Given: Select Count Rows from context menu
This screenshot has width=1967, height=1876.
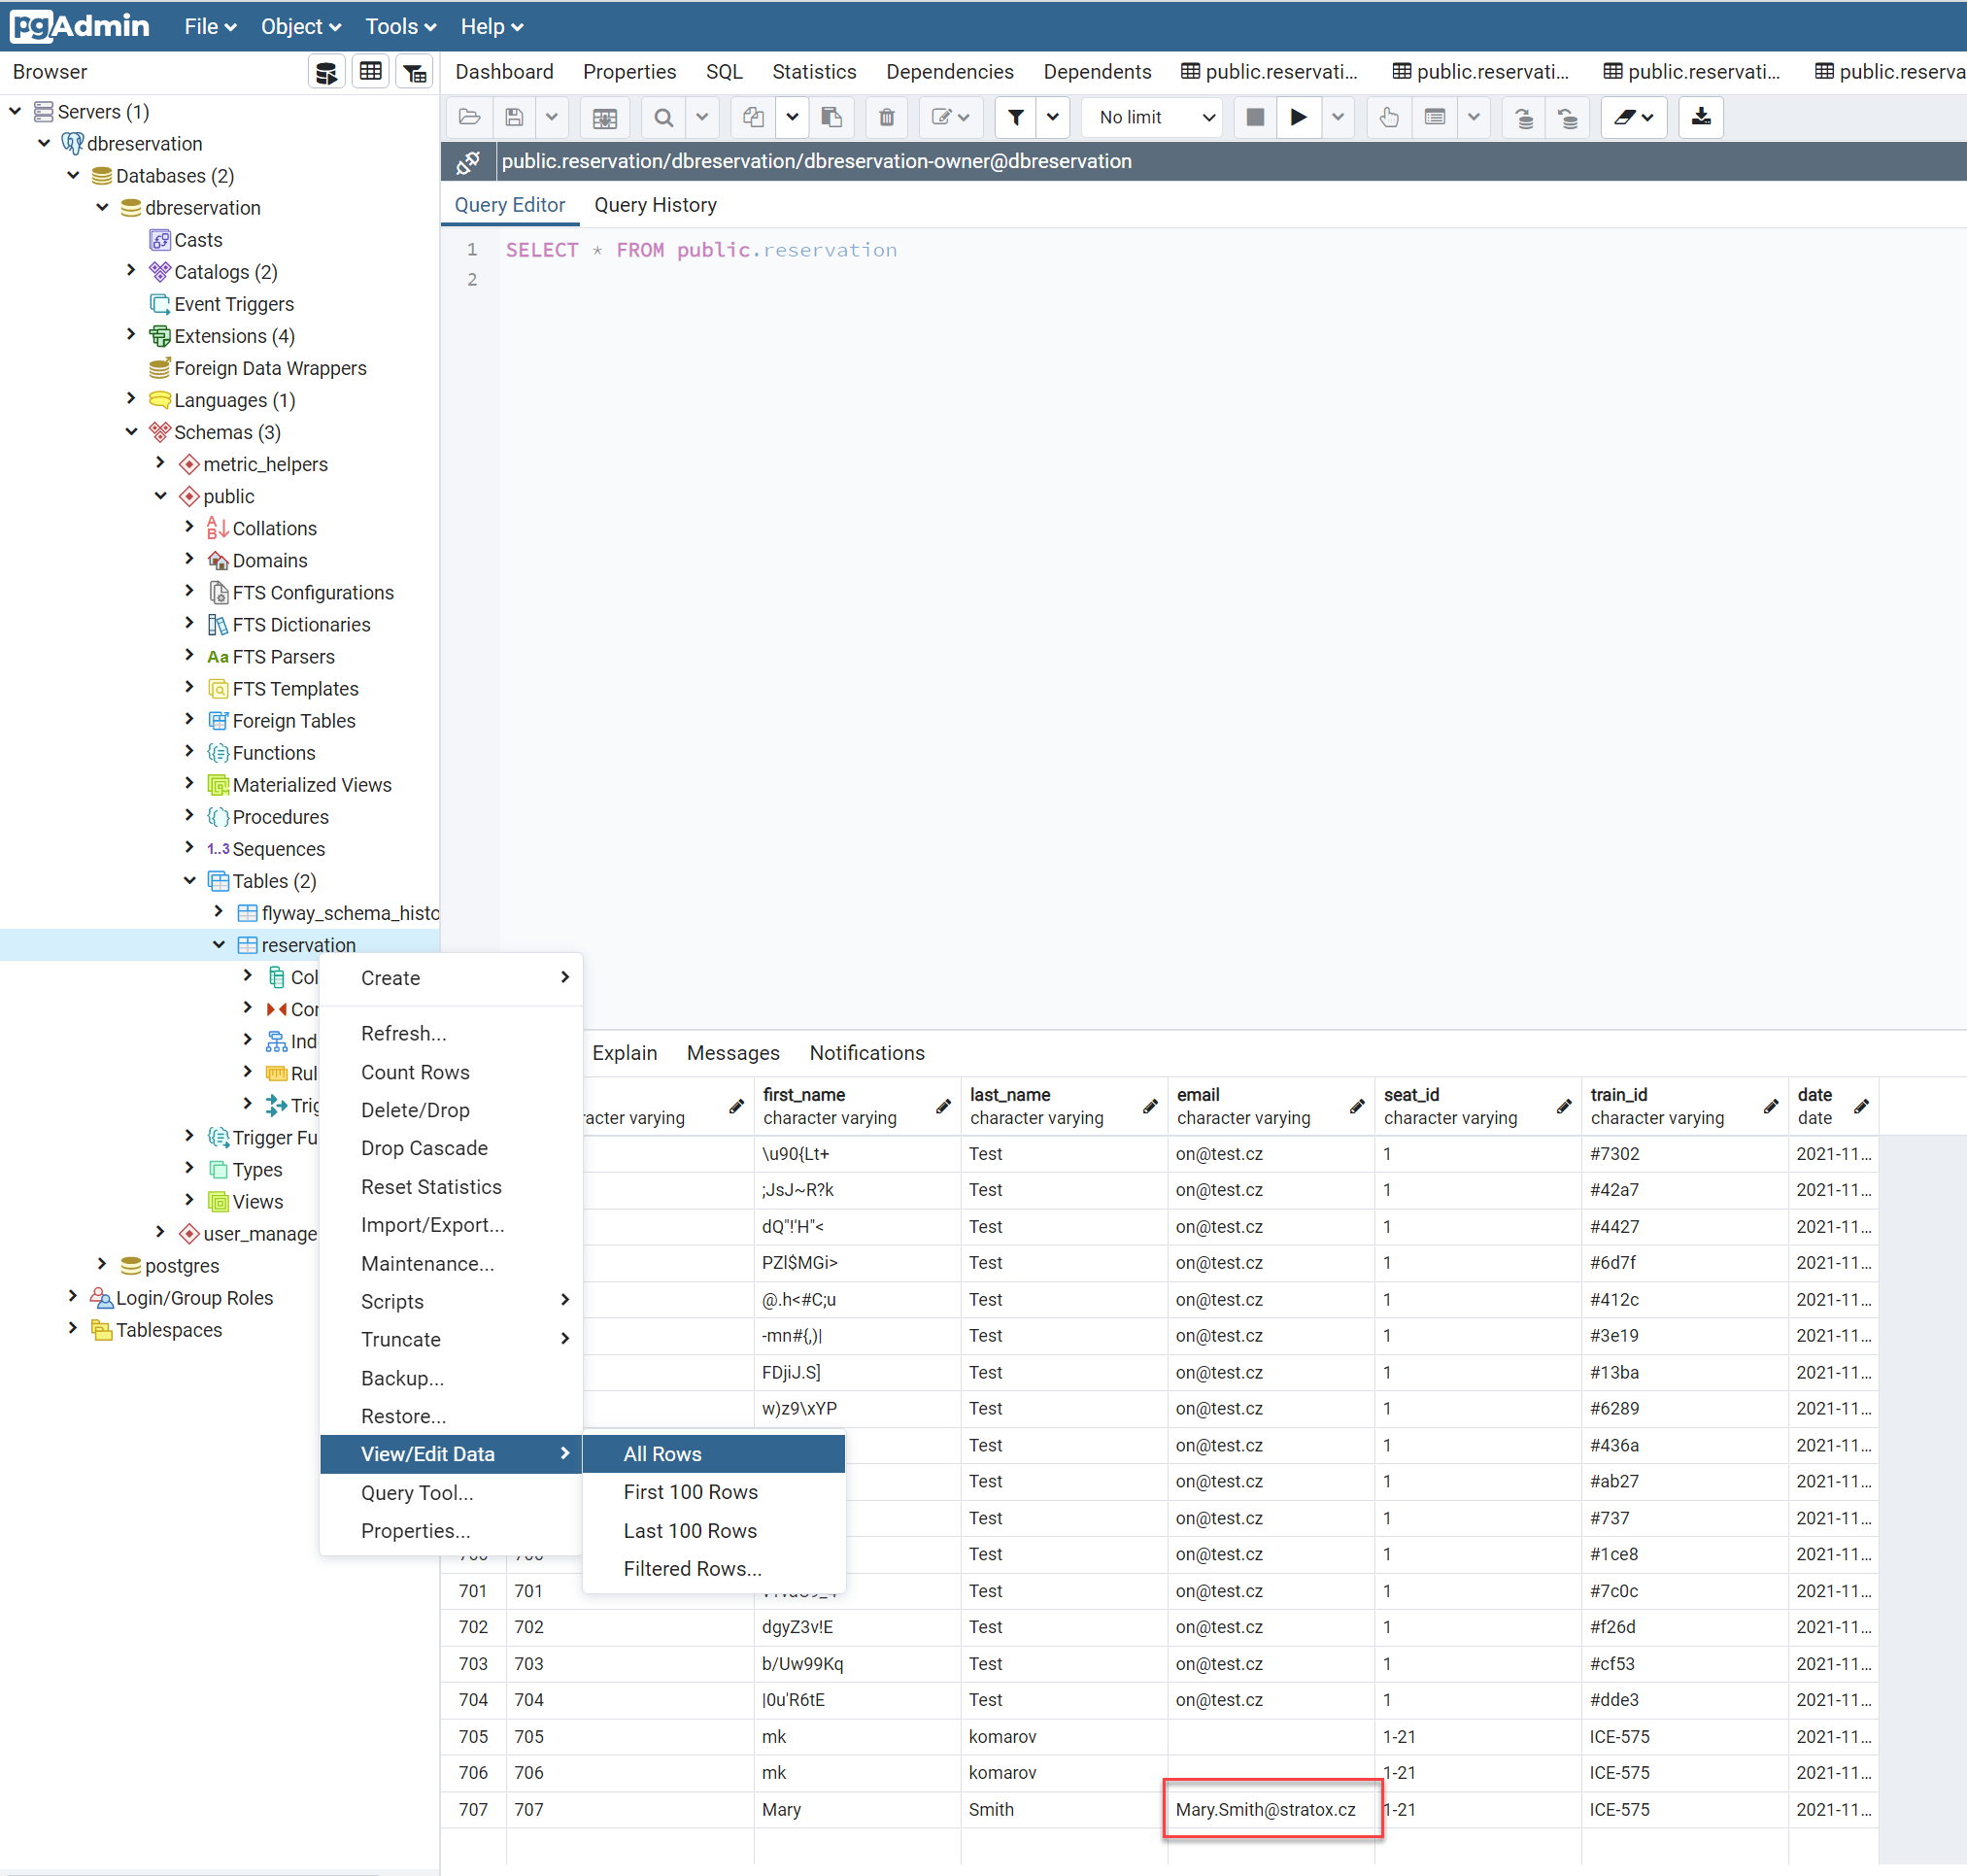Looking at the screenshot, I should (450, 1072).
